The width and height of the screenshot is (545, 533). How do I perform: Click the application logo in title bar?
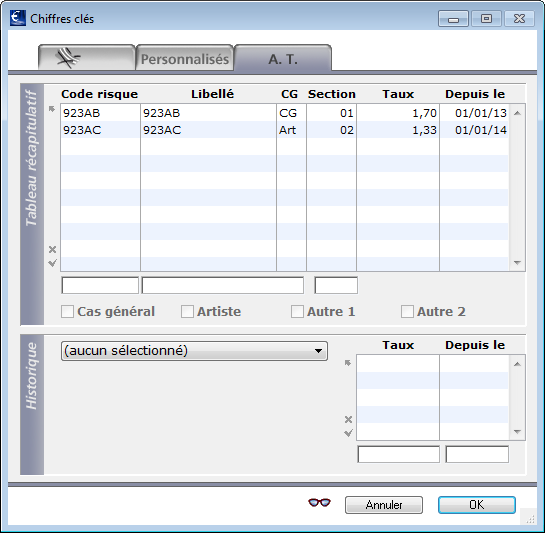(x=18, y=18)
